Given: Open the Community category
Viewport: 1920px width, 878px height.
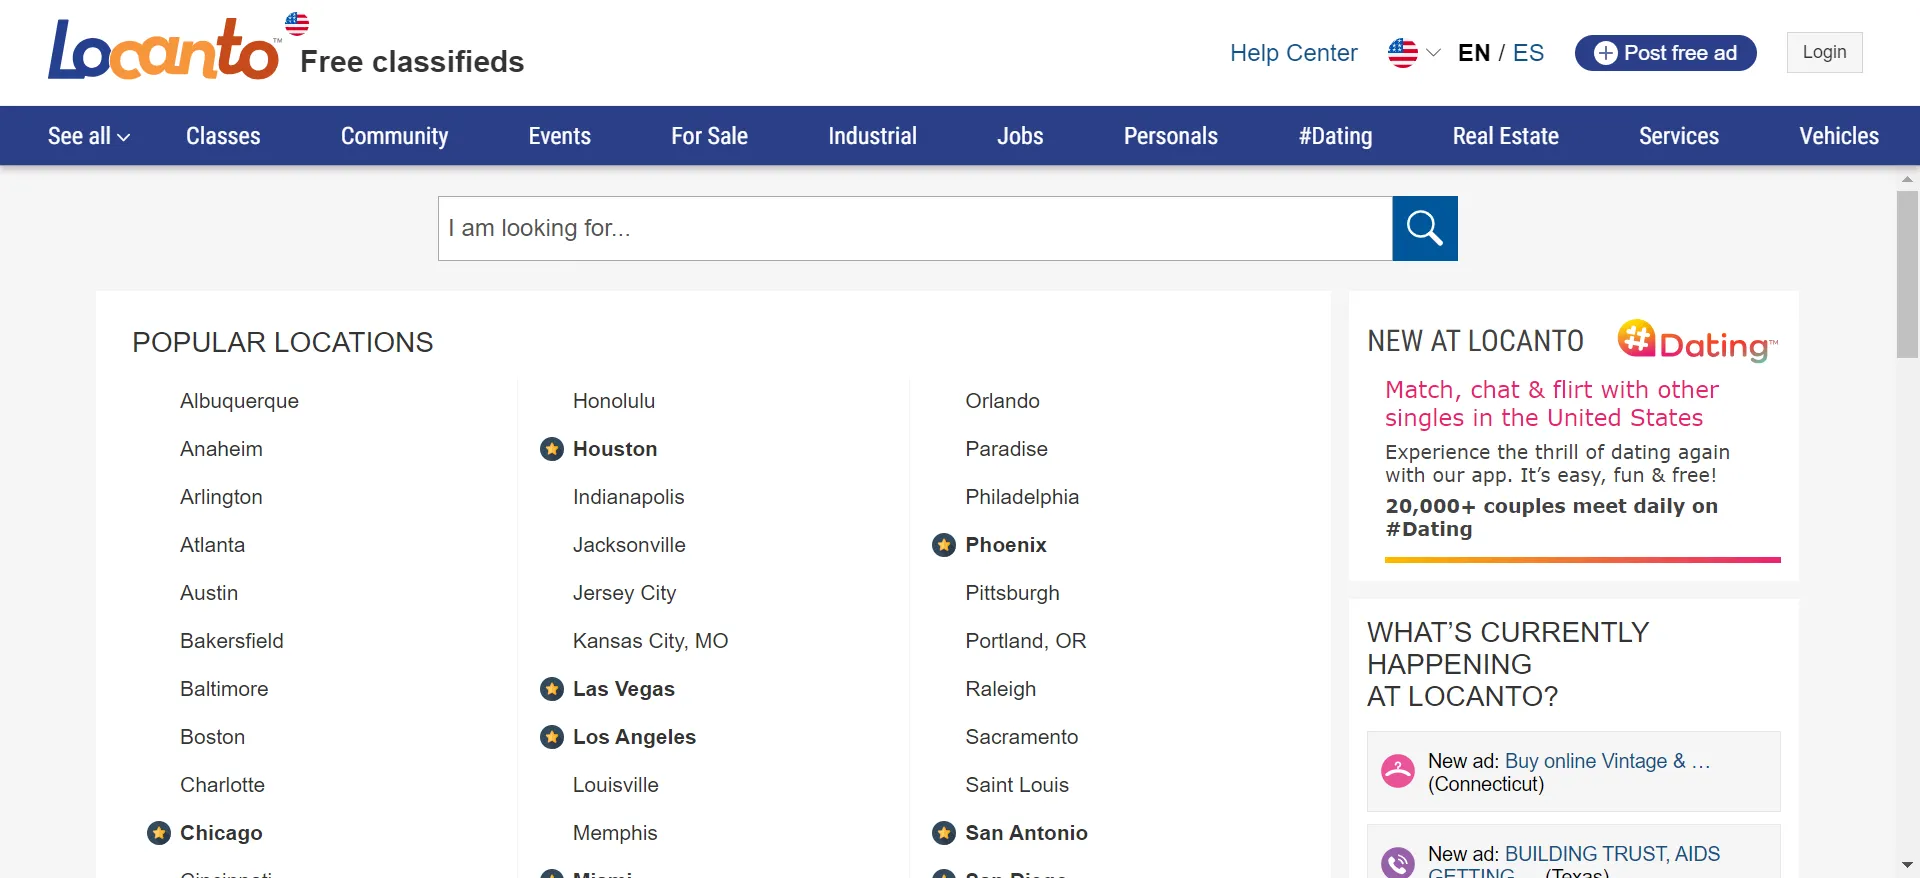Looking at the screenshot, I should [394, 136].
